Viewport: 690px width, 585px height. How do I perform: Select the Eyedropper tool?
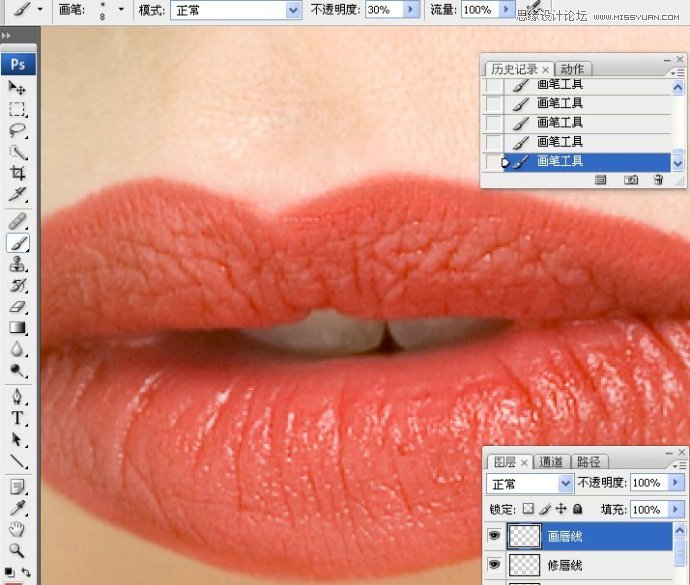pos(17,508)
